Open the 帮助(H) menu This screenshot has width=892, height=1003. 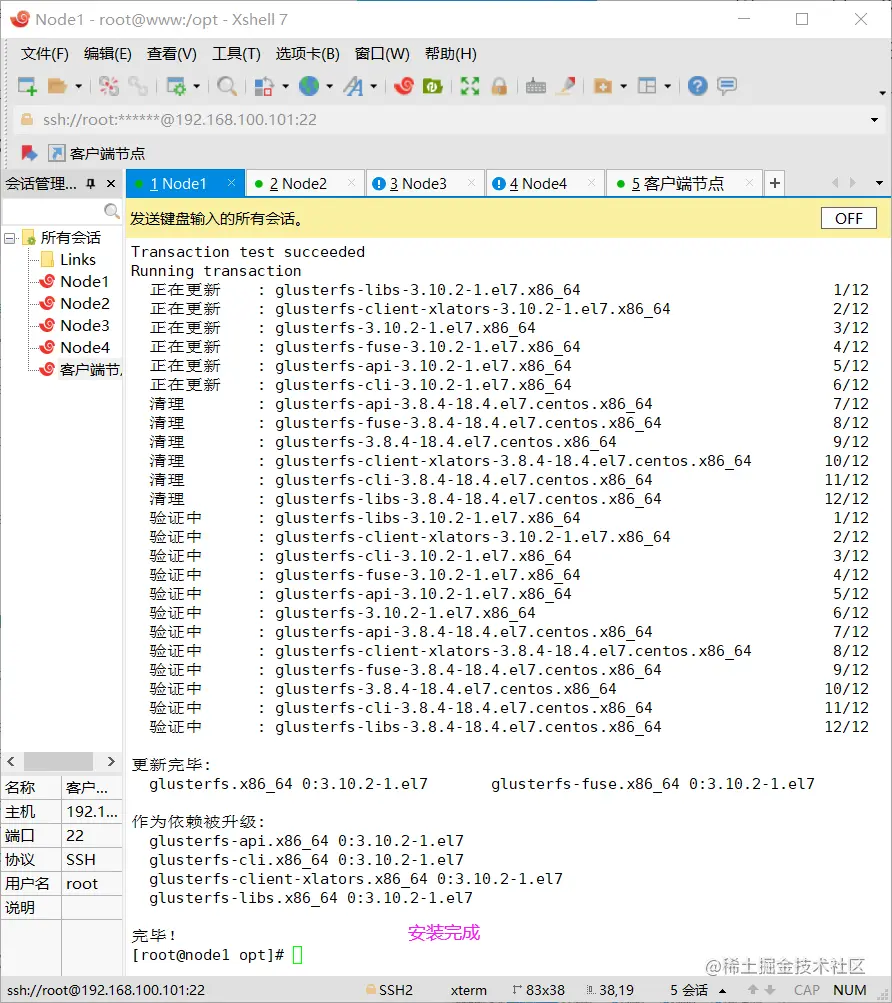[450, 54]
